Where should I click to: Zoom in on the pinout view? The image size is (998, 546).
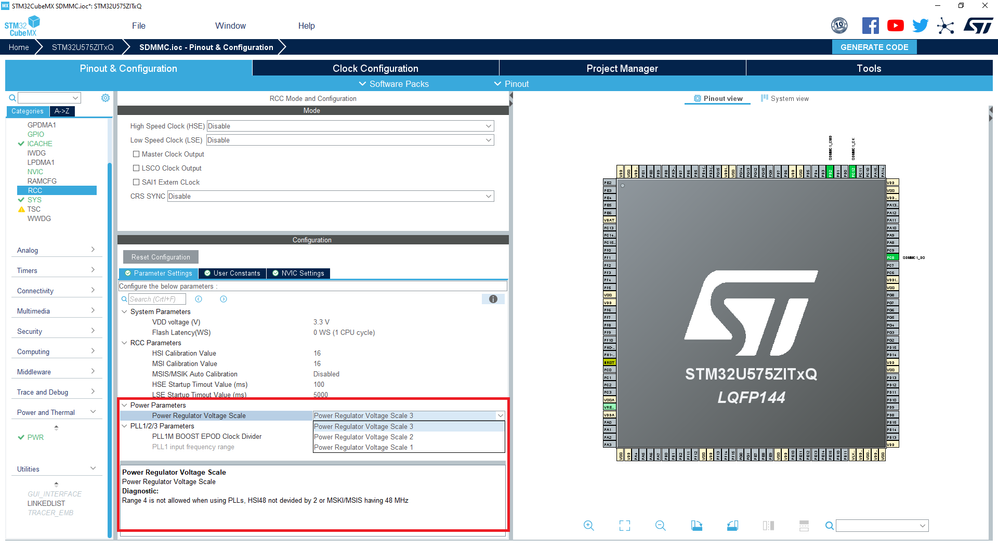coord(589,525)
